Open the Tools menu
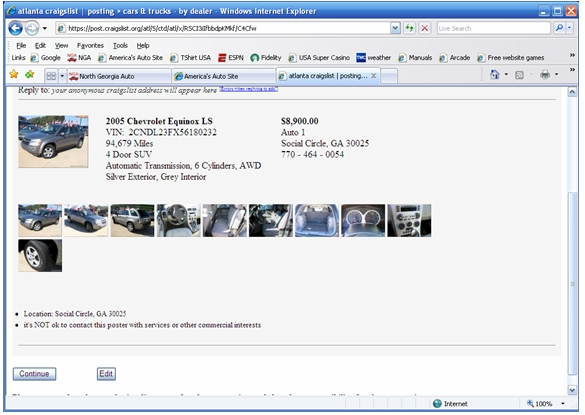 [x=120, y=46]
